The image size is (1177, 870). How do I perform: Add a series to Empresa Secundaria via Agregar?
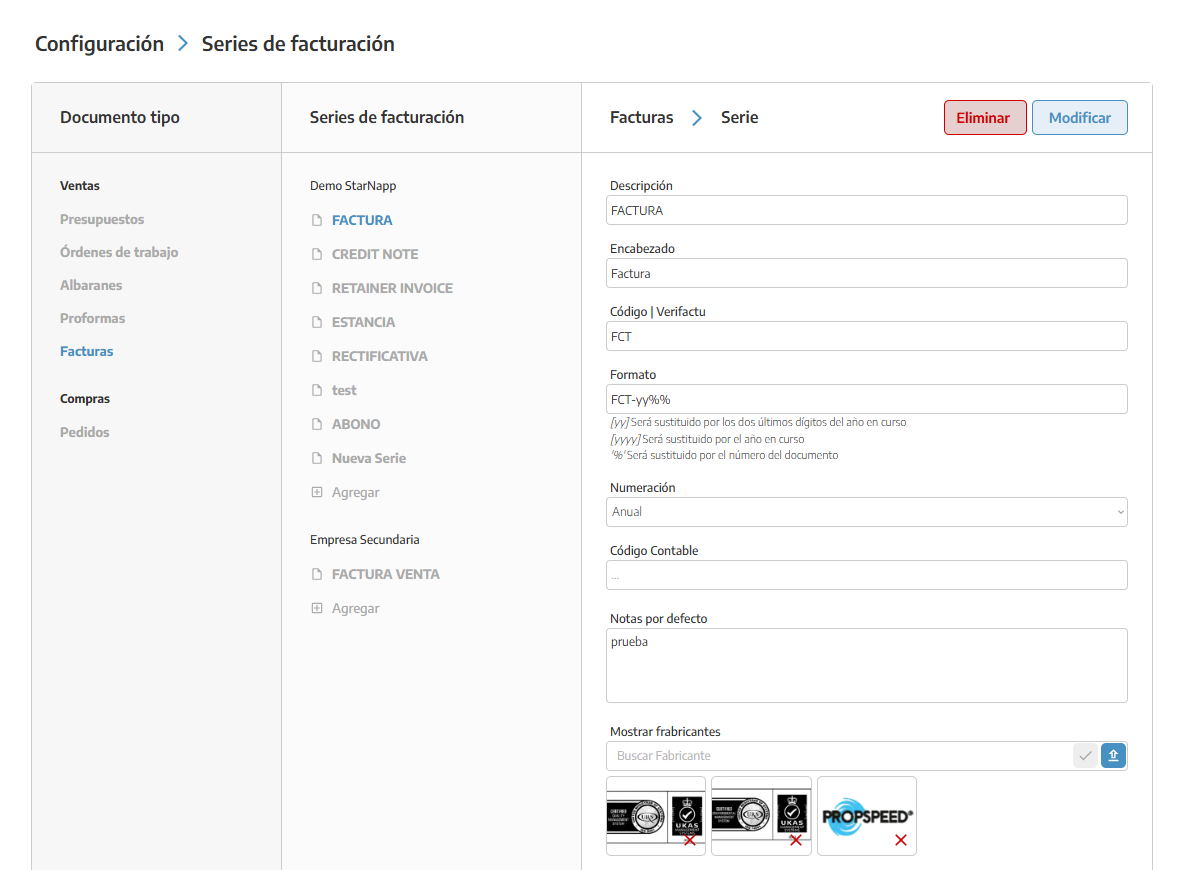[x=356, y=608]
